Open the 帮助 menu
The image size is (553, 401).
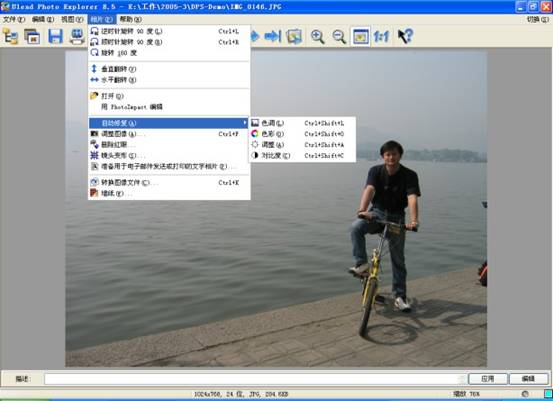130,19
